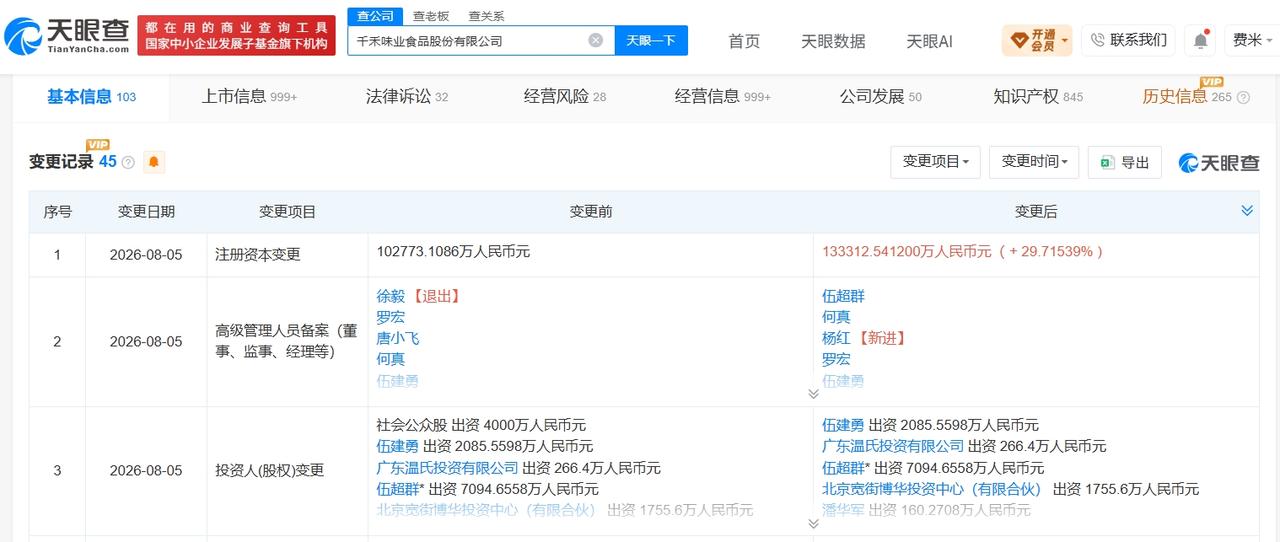Screen dimensions: 1280x542
Task: Expand 变更后 list in row 3
Action: [813, 523]
